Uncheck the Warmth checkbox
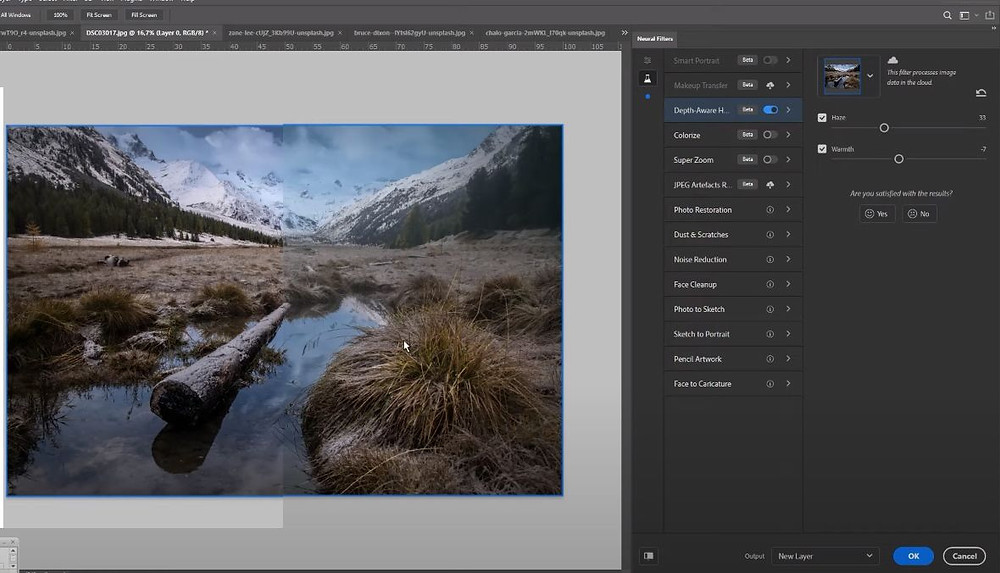 tap(822, 149)
